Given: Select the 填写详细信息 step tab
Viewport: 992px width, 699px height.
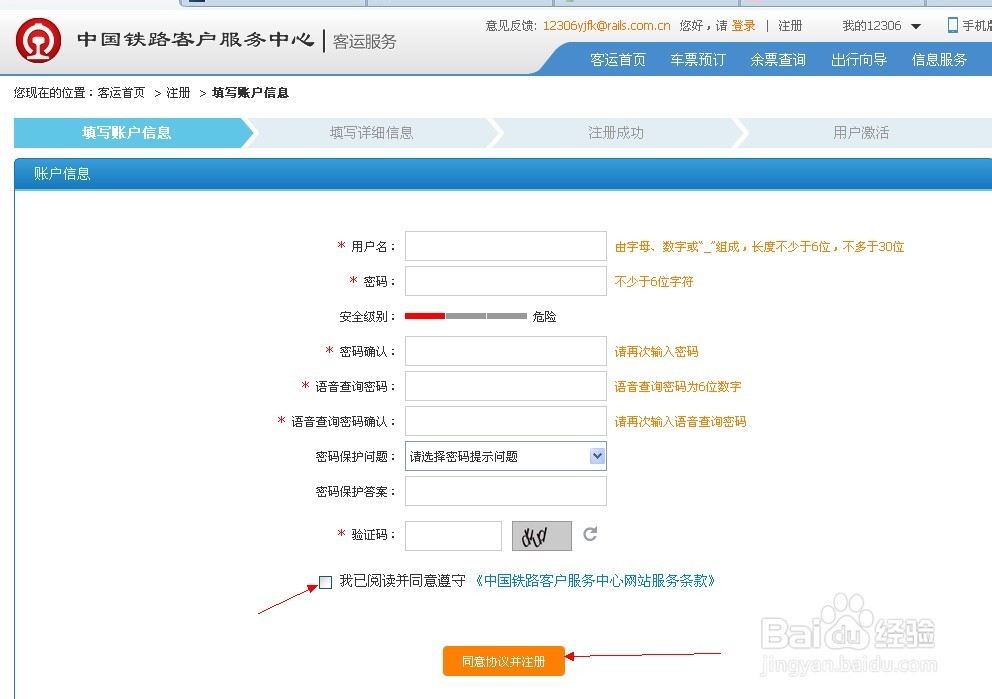Looking at the screenshot, I should [371, 133].
